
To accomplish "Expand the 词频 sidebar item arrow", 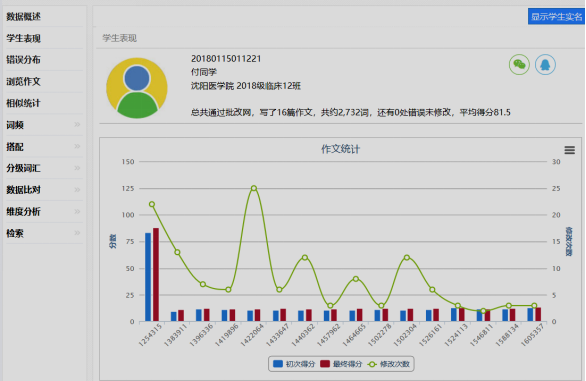I will click(x=77, y=125).
